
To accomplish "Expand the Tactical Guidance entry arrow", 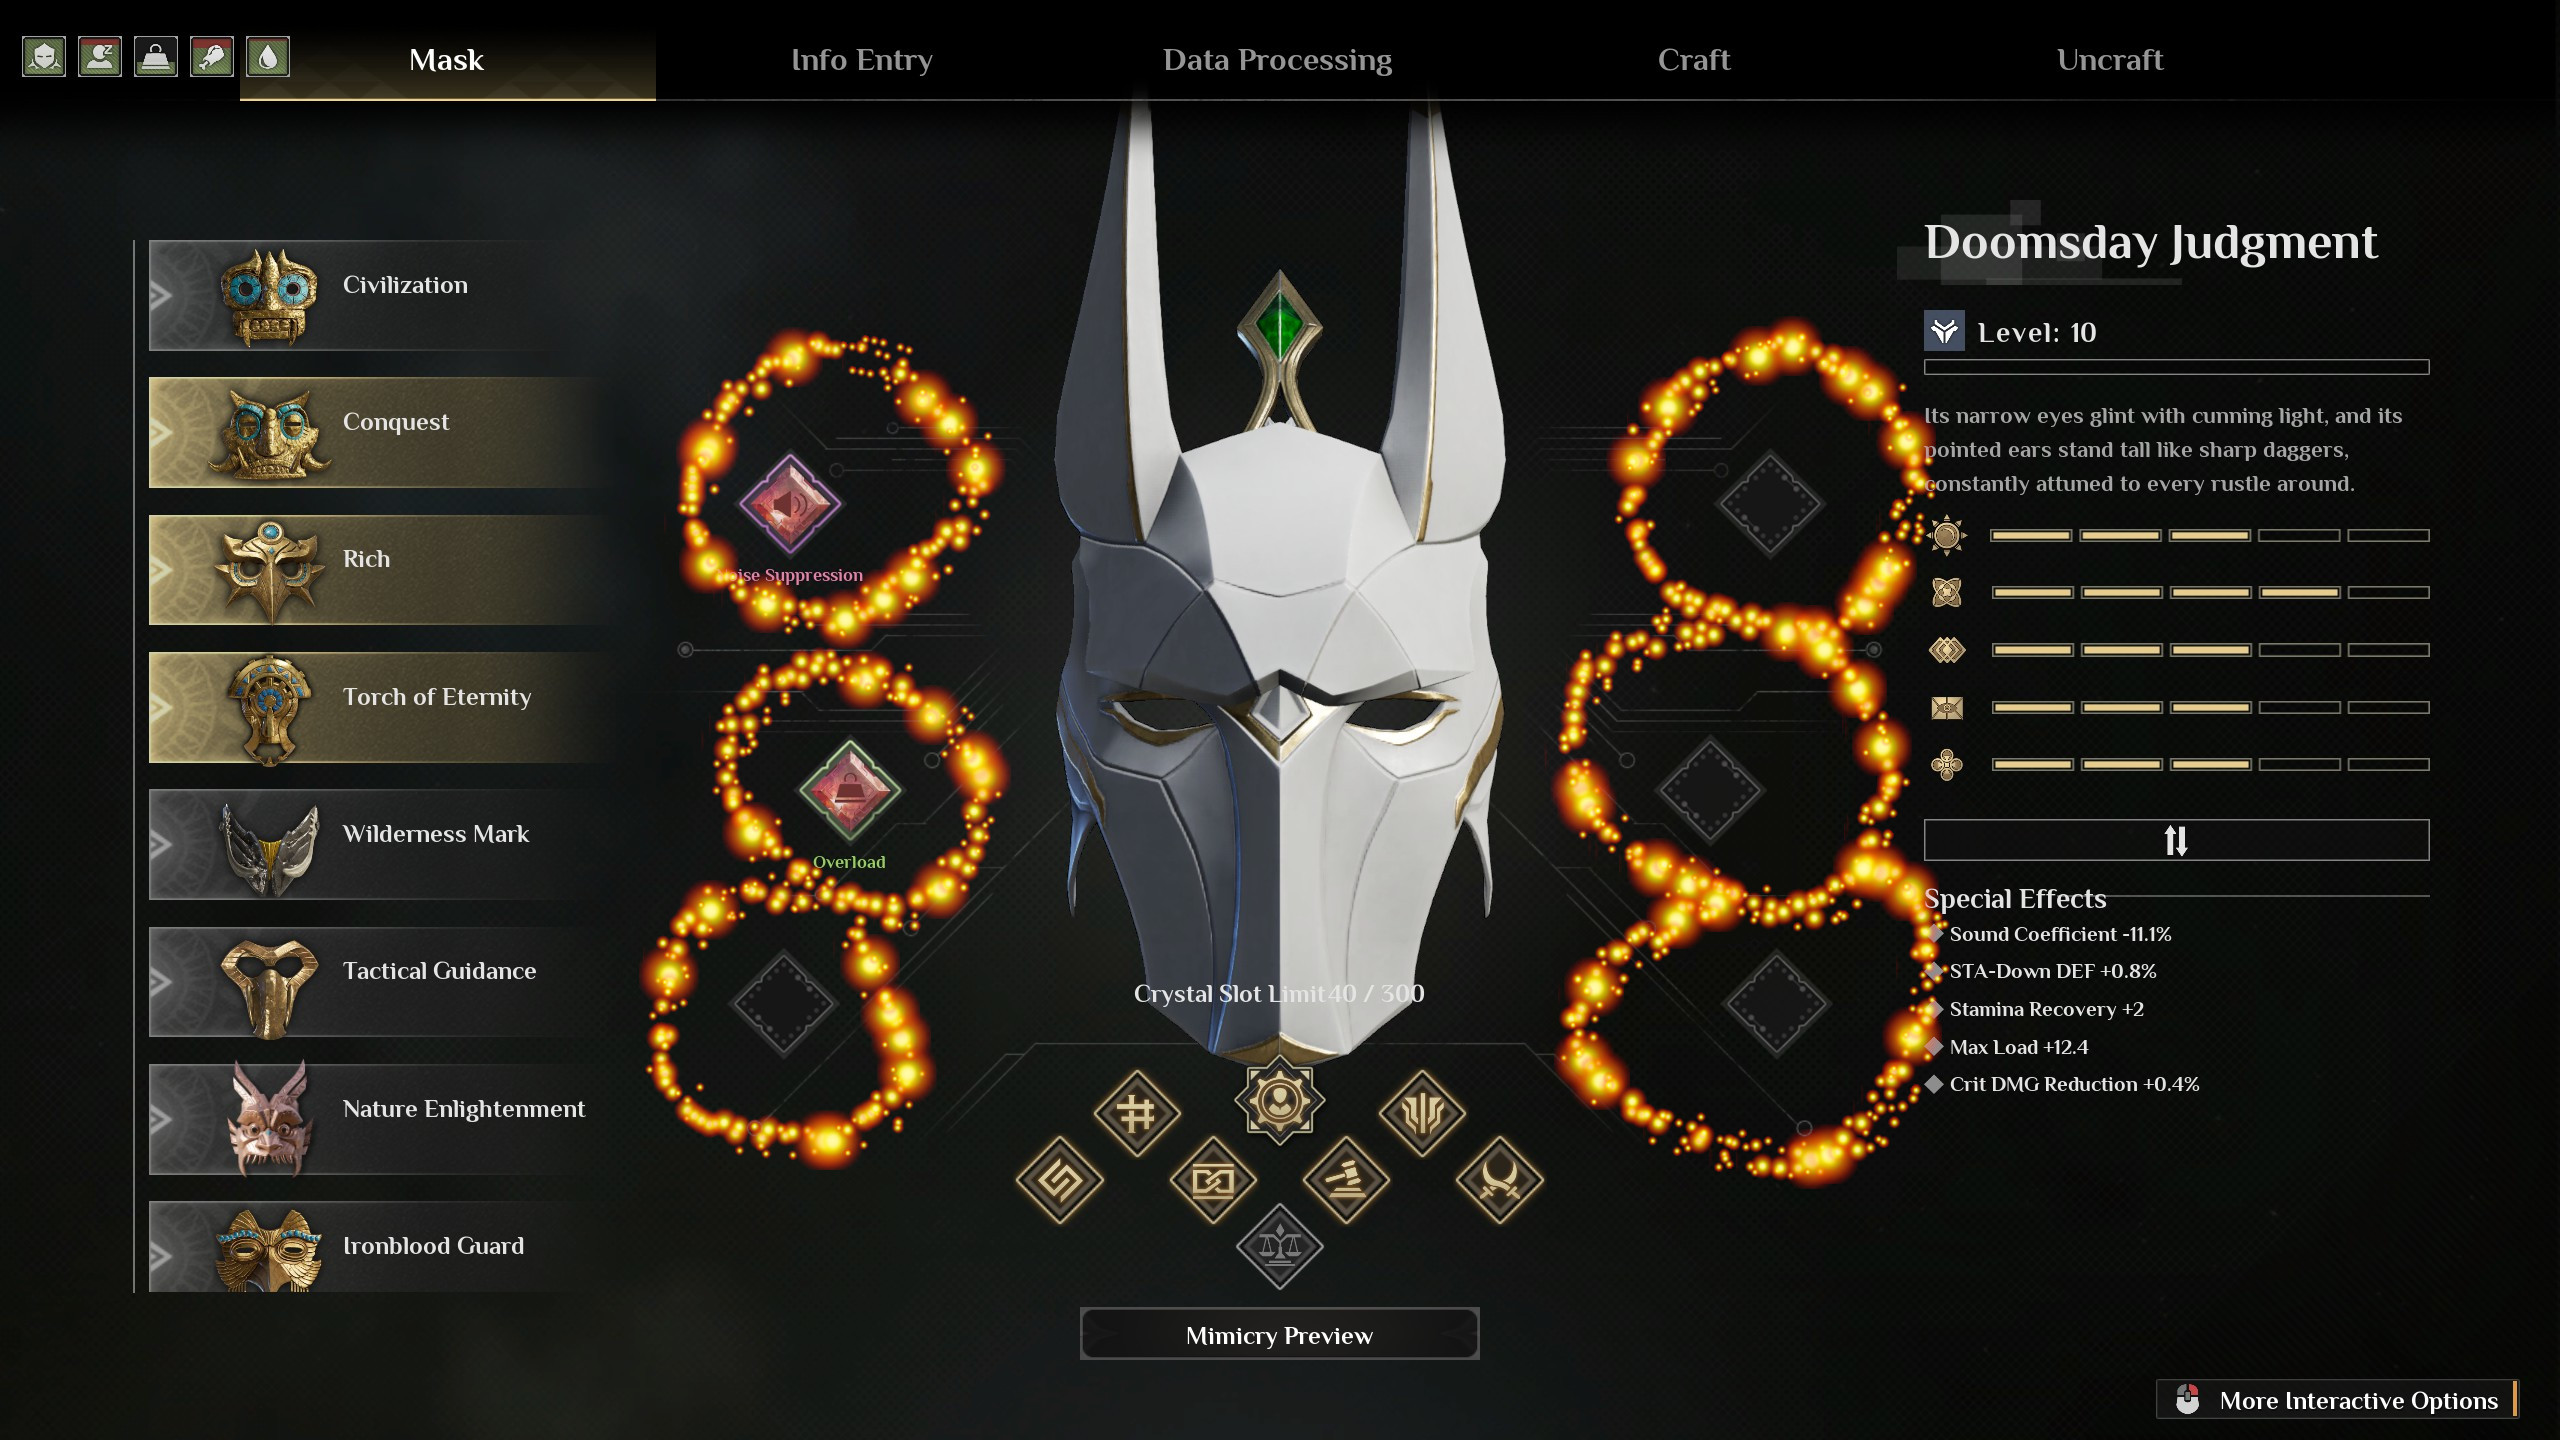I will click(x=160, y=981).
